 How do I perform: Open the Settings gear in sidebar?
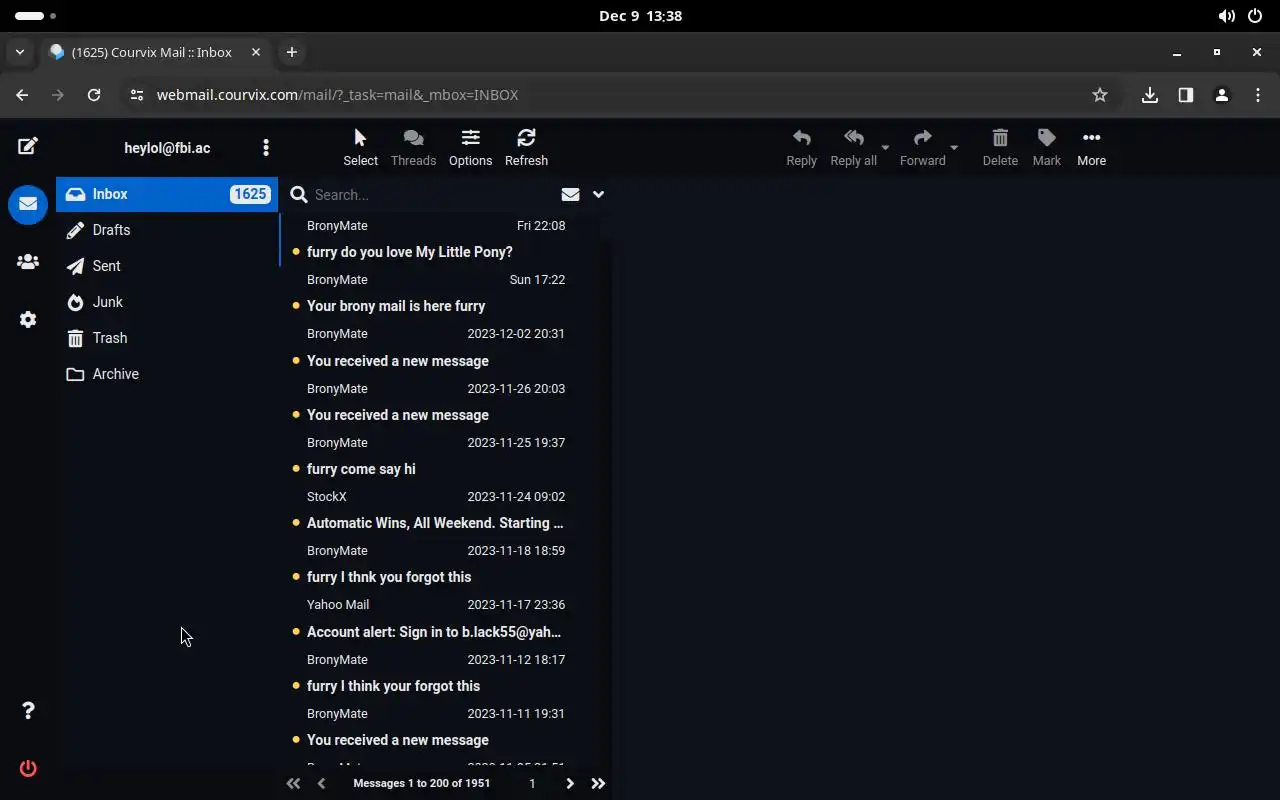click(x=28, y=319)
